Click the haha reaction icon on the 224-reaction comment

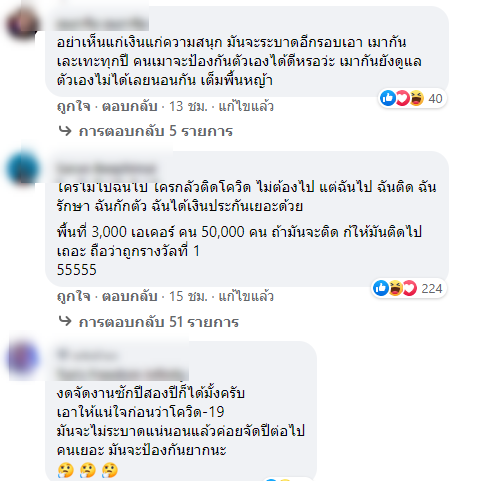click(395, 288)
